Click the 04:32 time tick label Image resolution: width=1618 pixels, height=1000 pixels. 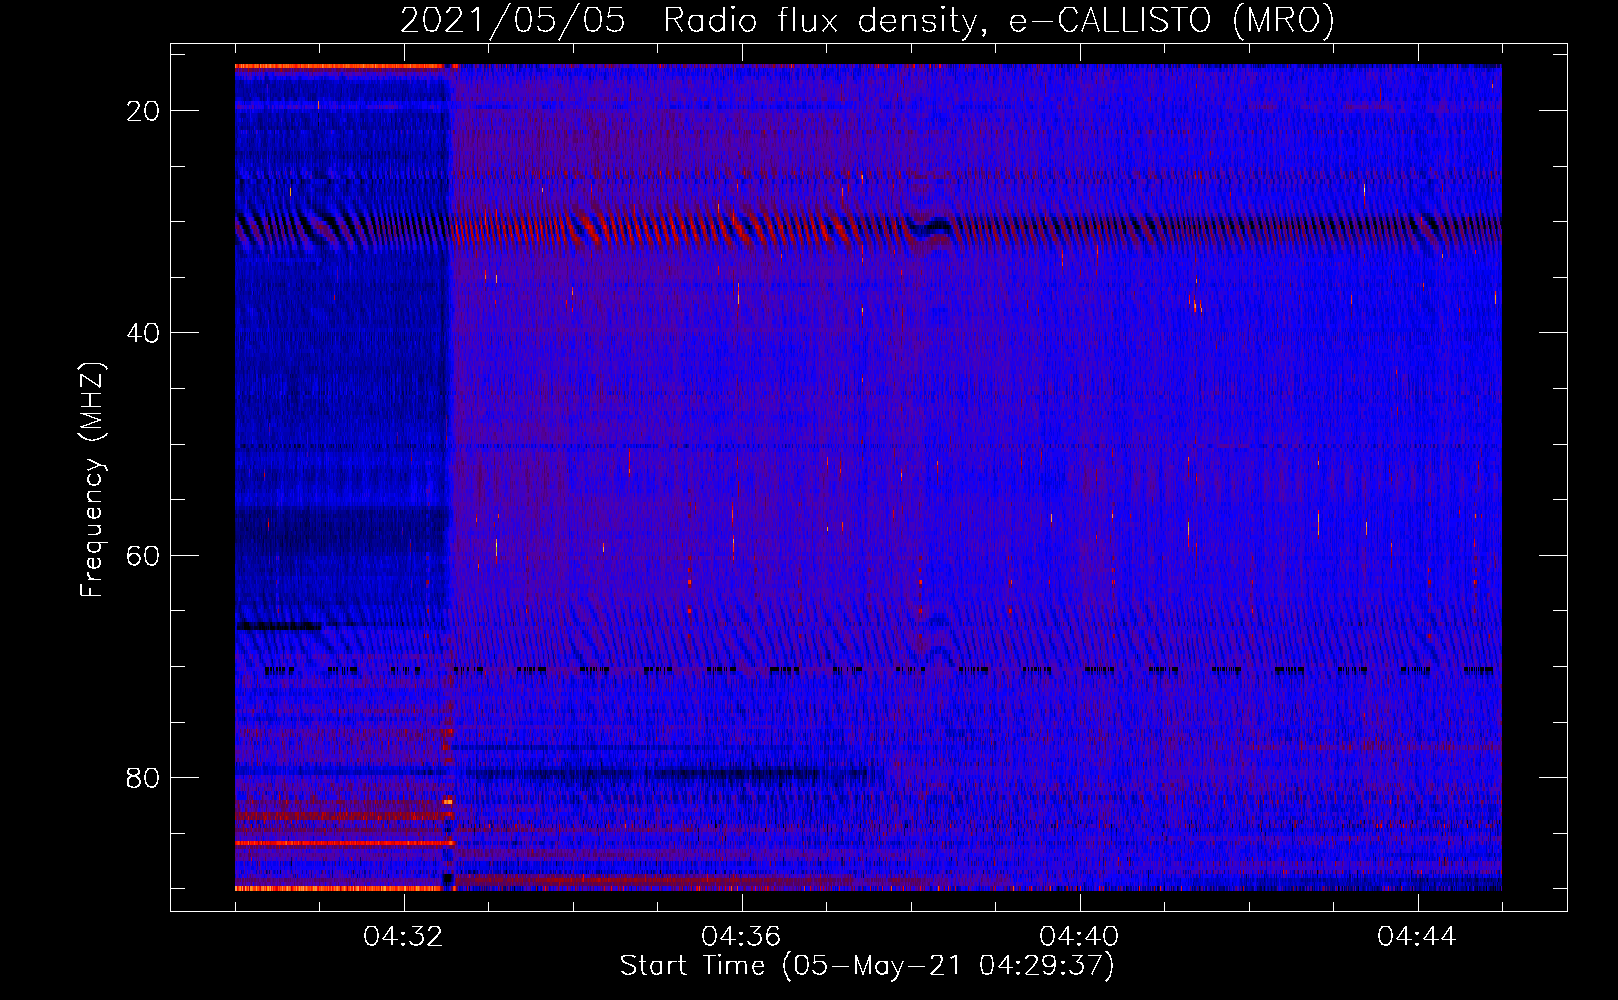click(x=404, y=936)
